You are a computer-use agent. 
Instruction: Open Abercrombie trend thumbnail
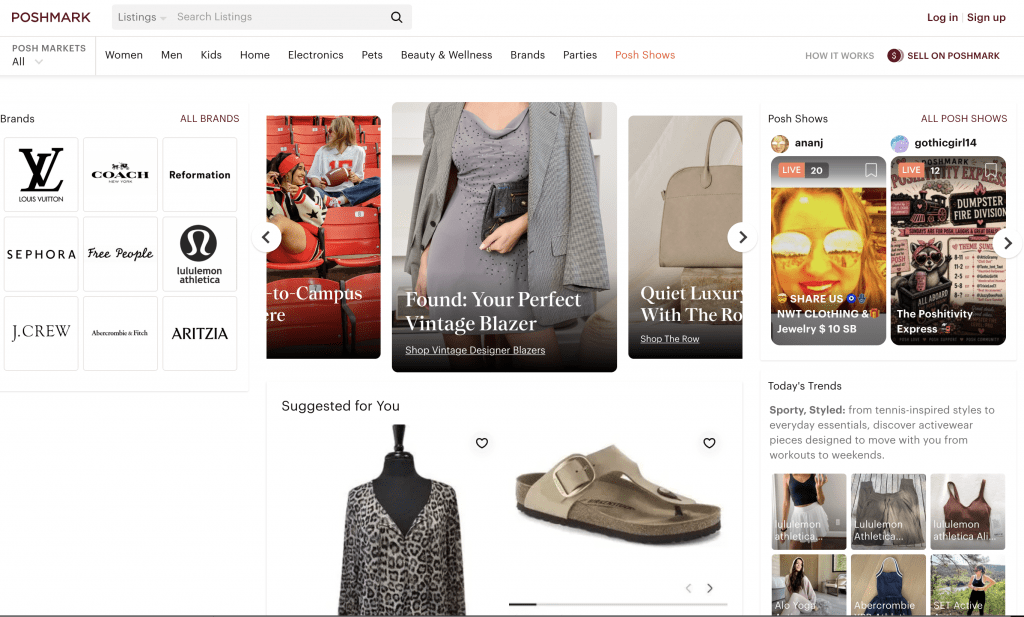[x=888, y=584]
